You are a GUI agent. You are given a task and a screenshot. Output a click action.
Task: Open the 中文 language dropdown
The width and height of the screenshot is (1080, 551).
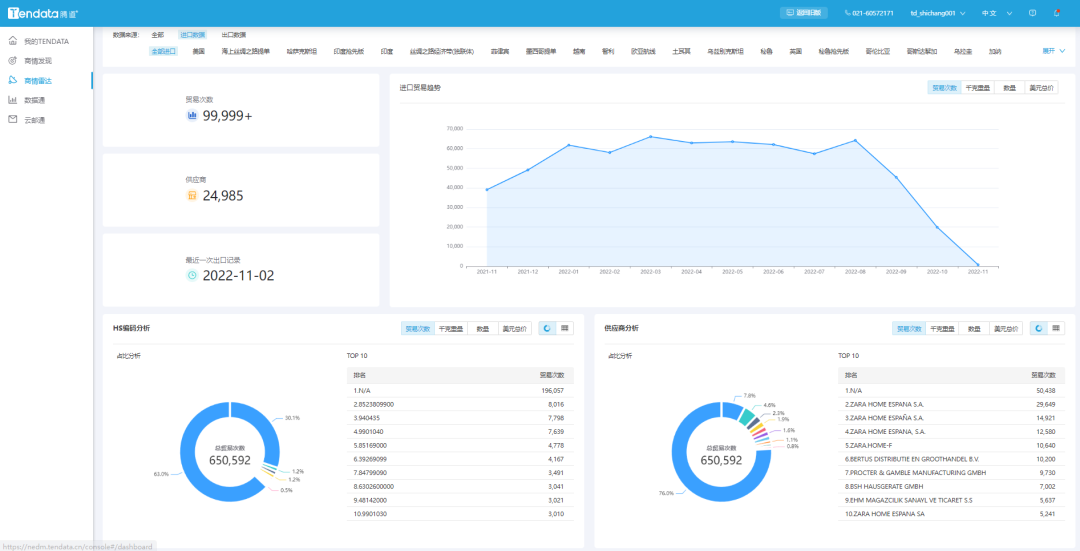(x=997, y=13)
